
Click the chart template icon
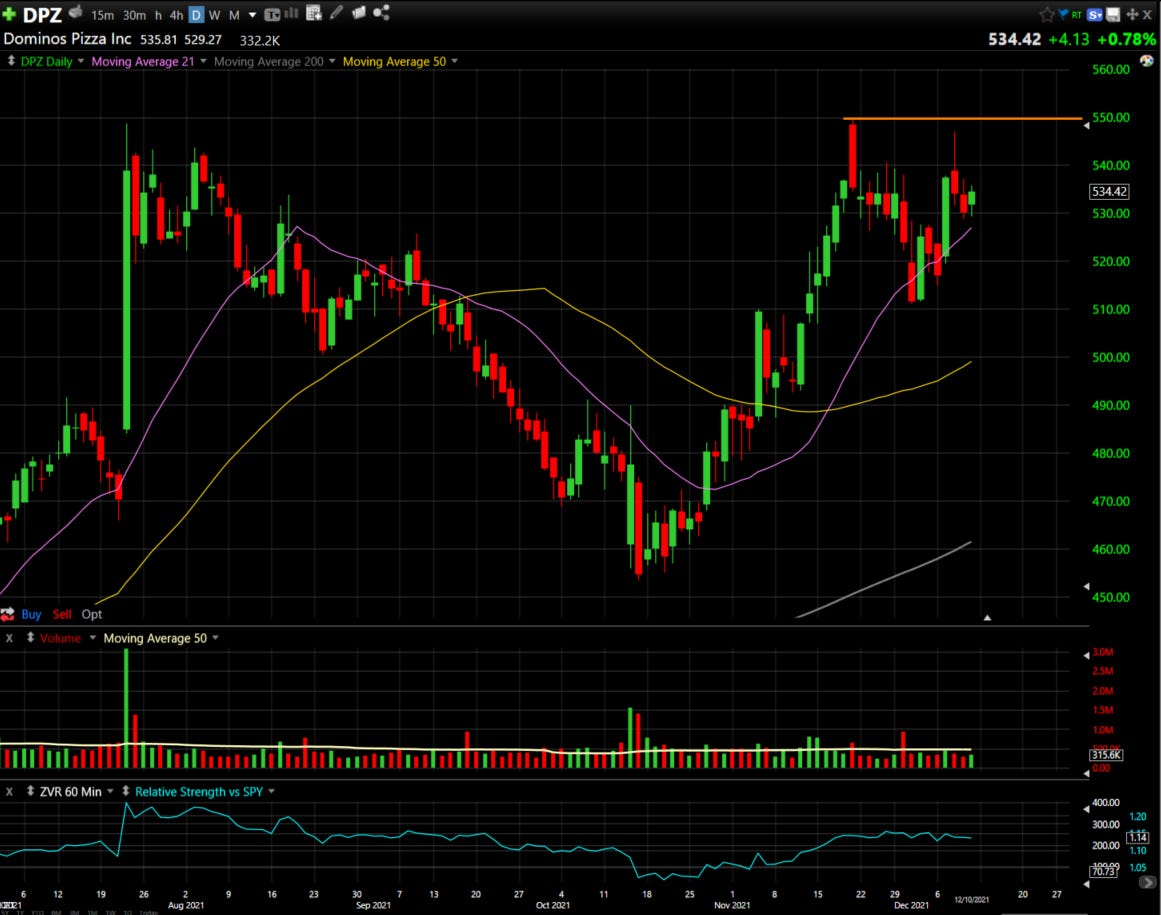(272, 14)
